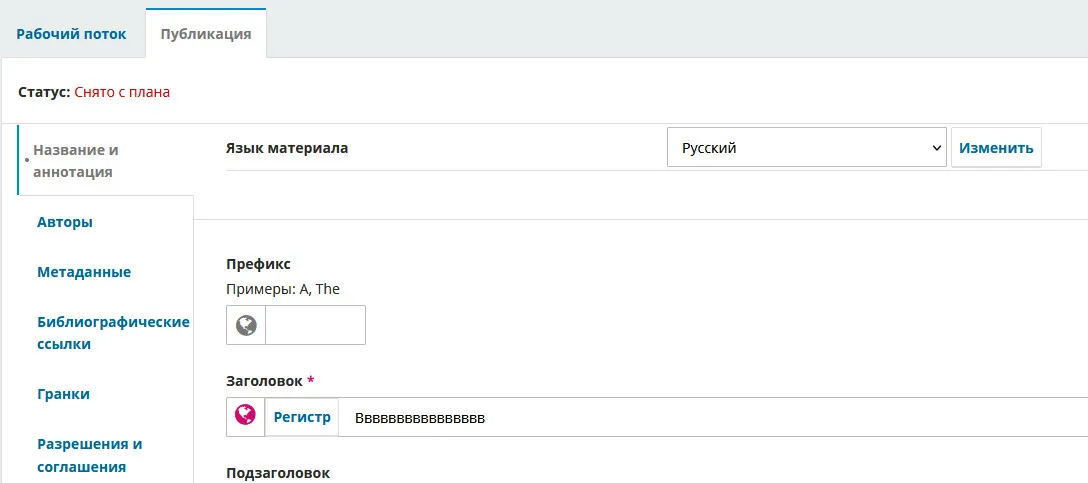Viewport: 1088px width, 483px height.
Task: Click the Язык материала label
Action: (x=288, y=148)
